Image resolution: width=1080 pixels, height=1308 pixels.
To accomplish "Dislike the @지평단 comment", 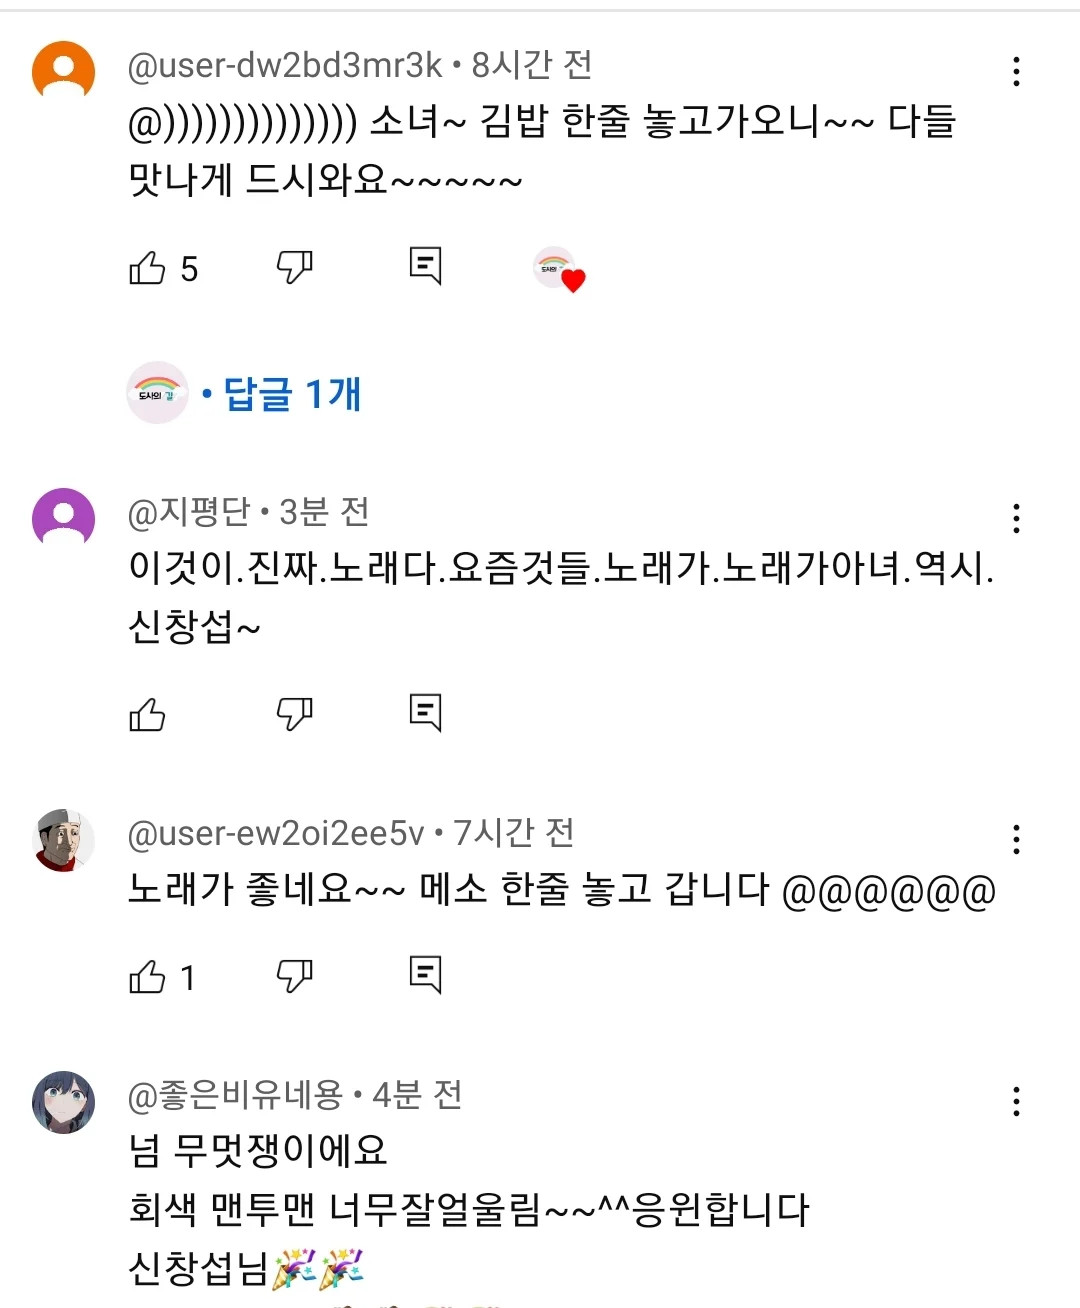I will (x=294, y=714).
